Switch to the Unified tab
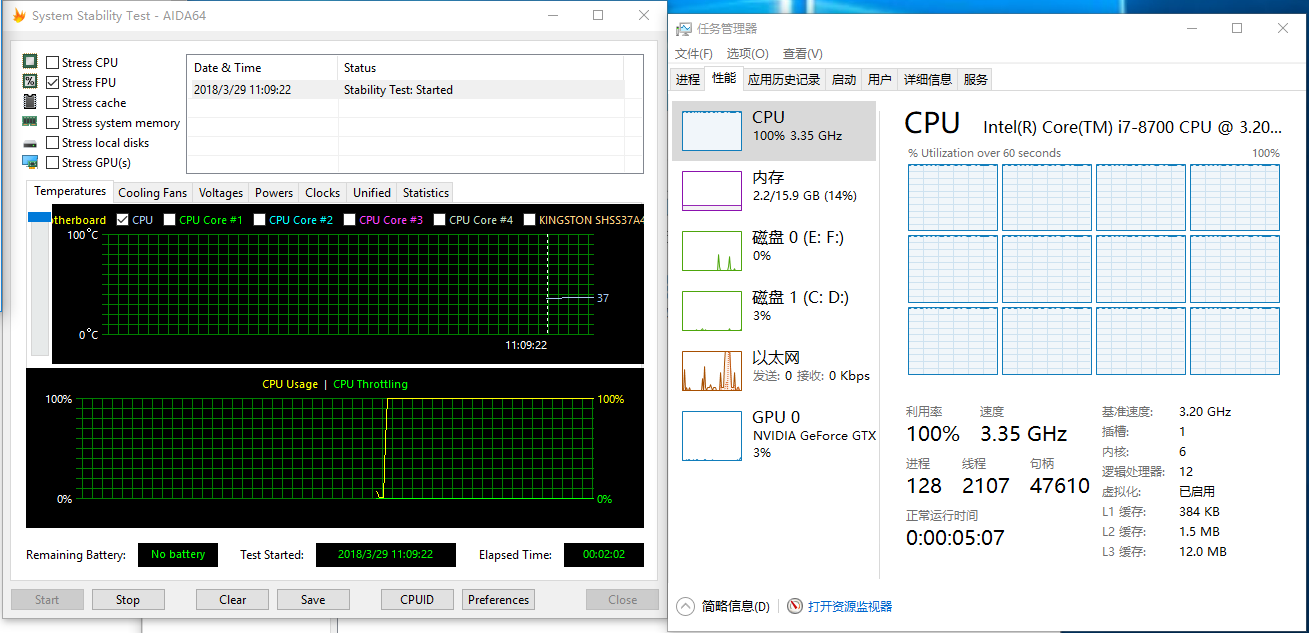1309x633 pixels. pos(371,192)
